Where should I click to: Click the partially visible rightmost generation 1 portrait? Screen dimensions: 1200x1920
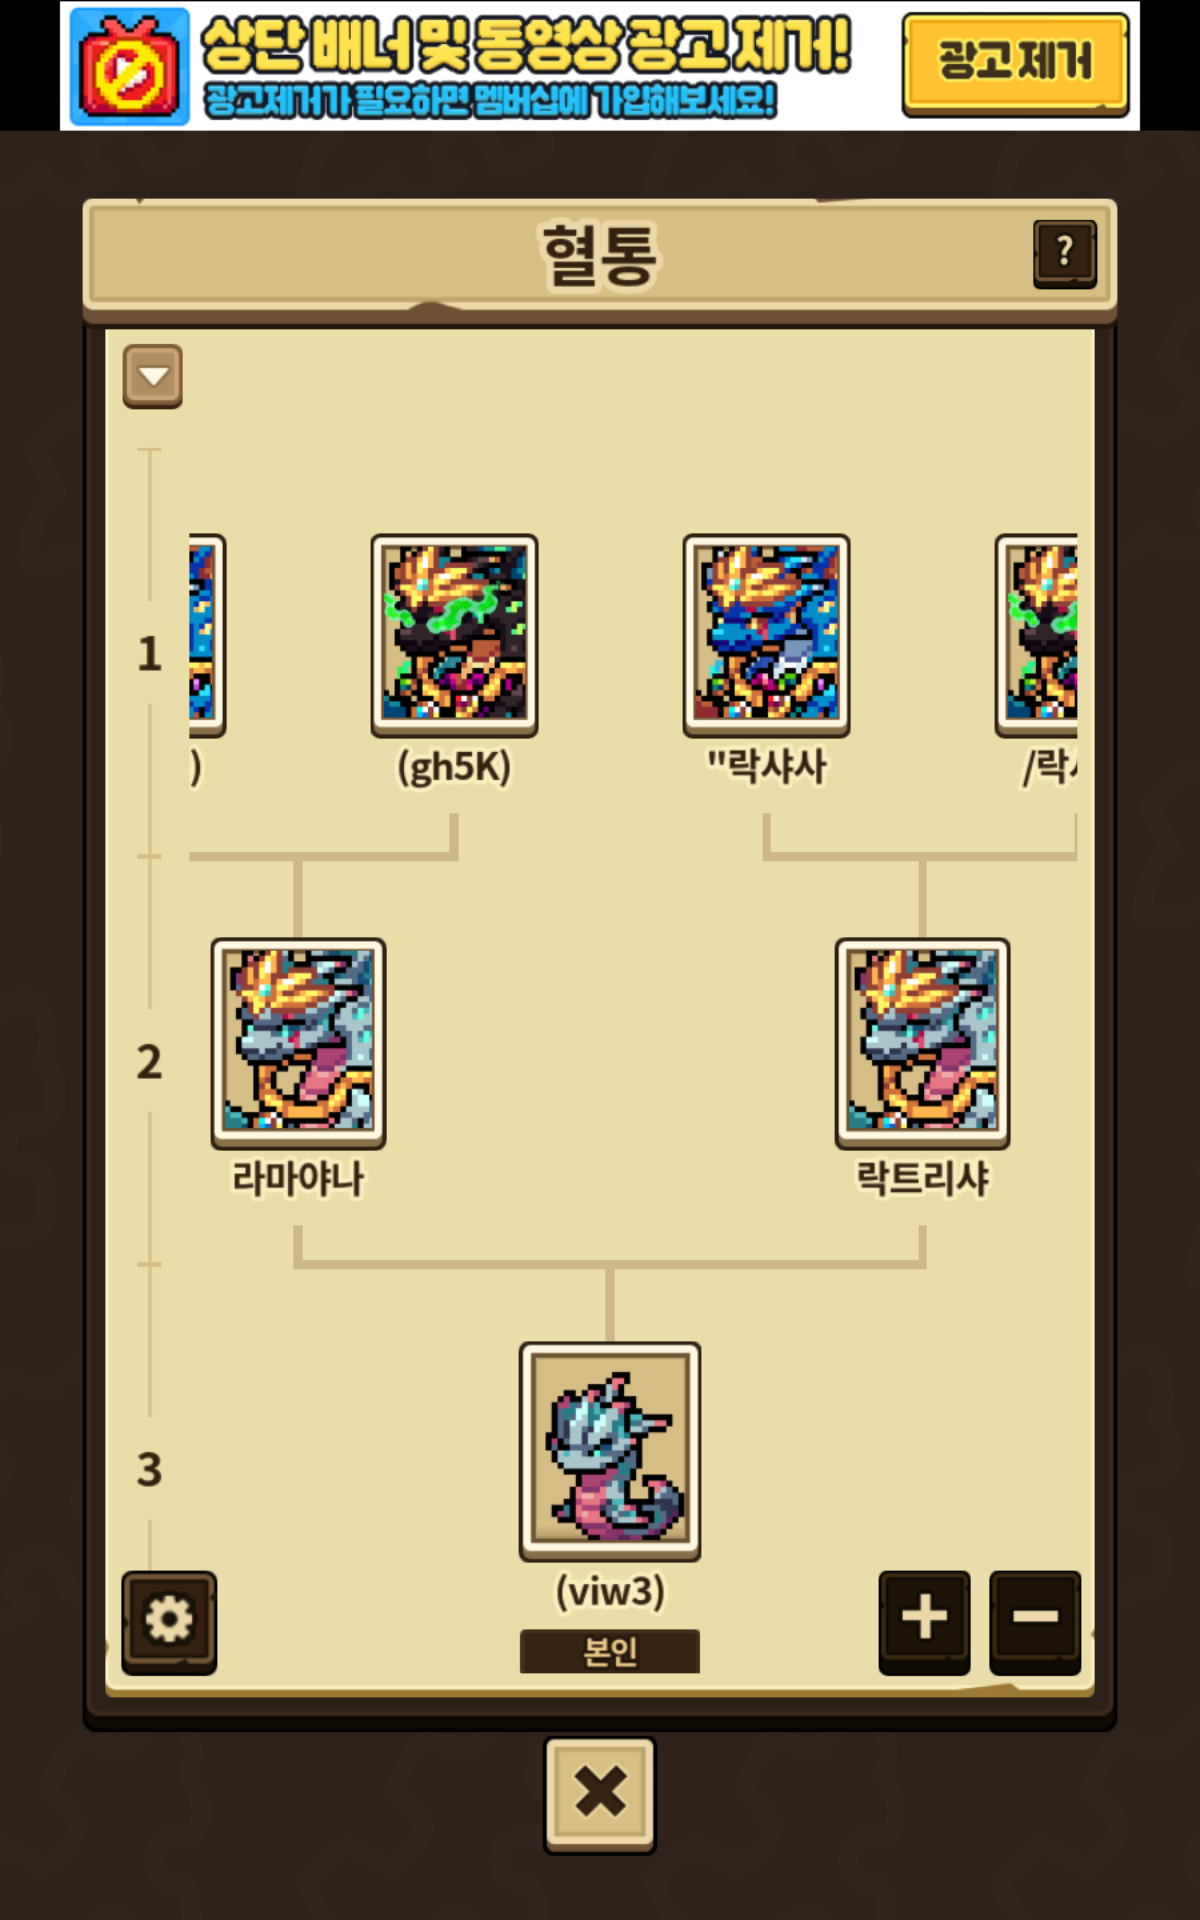coord(1036,635)
